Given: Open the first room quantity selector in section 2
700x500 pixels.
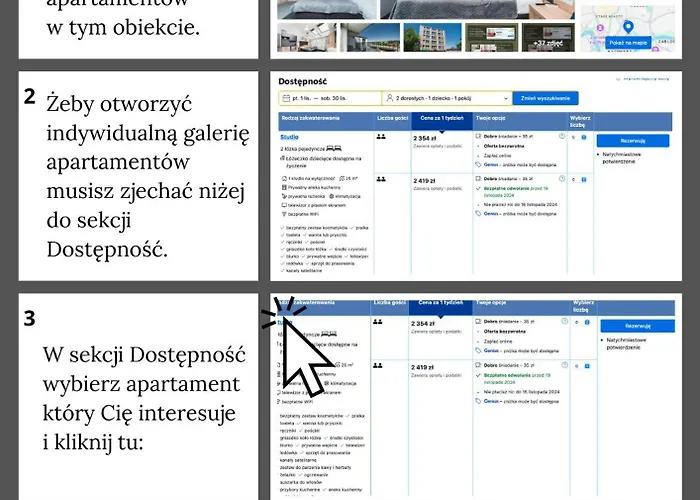Looking at the screenshot, I should click(578, 136).
